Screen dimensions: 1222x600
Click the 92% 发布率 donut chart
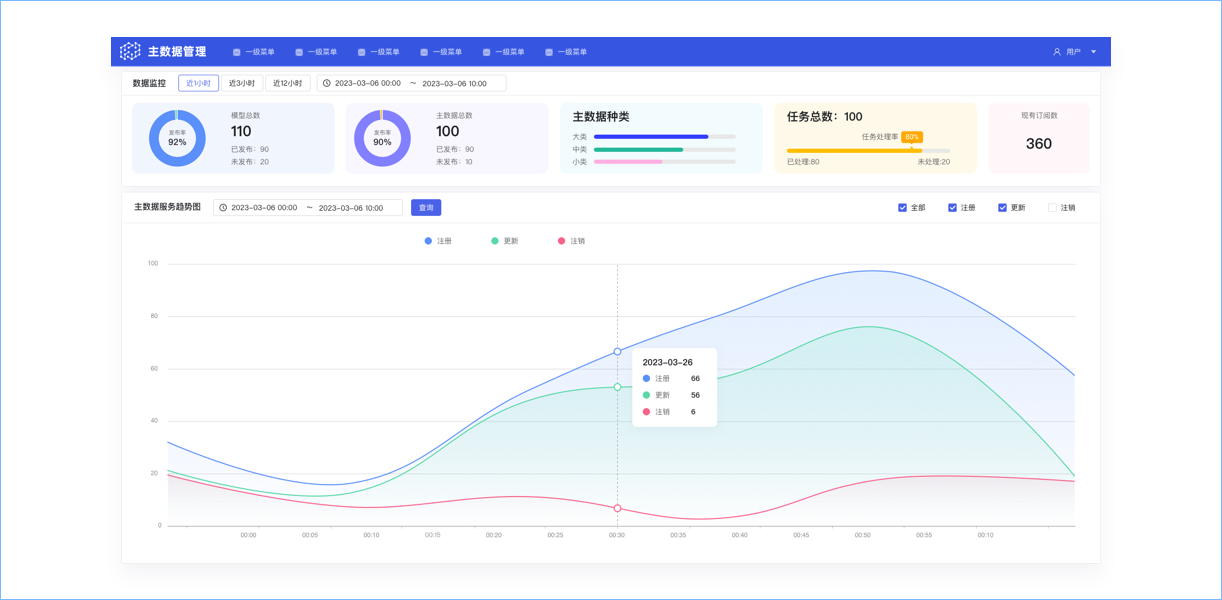pyautogui.click(x=177, y=138)
